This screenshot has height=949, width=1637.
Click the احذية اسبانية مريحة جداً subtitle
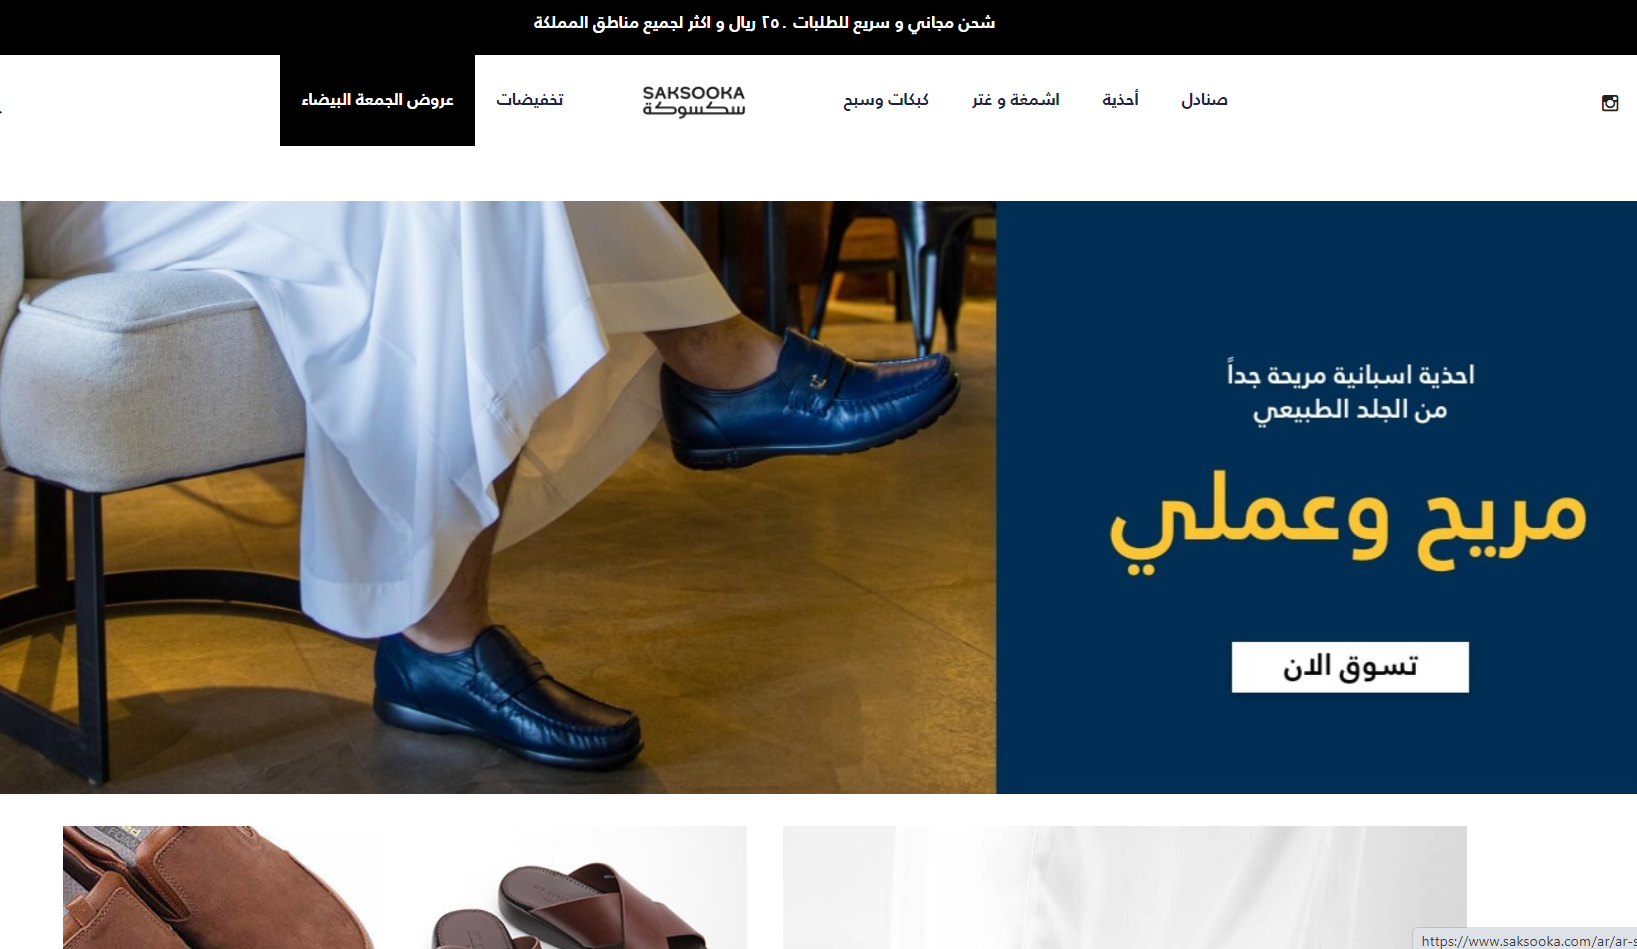pos(1350,375)
